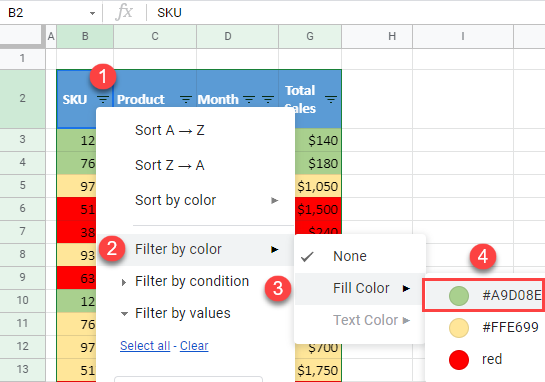Viewport: 545px width, 382px height.
Task: Open the Fill Color submenu
Action: (360, 288)
